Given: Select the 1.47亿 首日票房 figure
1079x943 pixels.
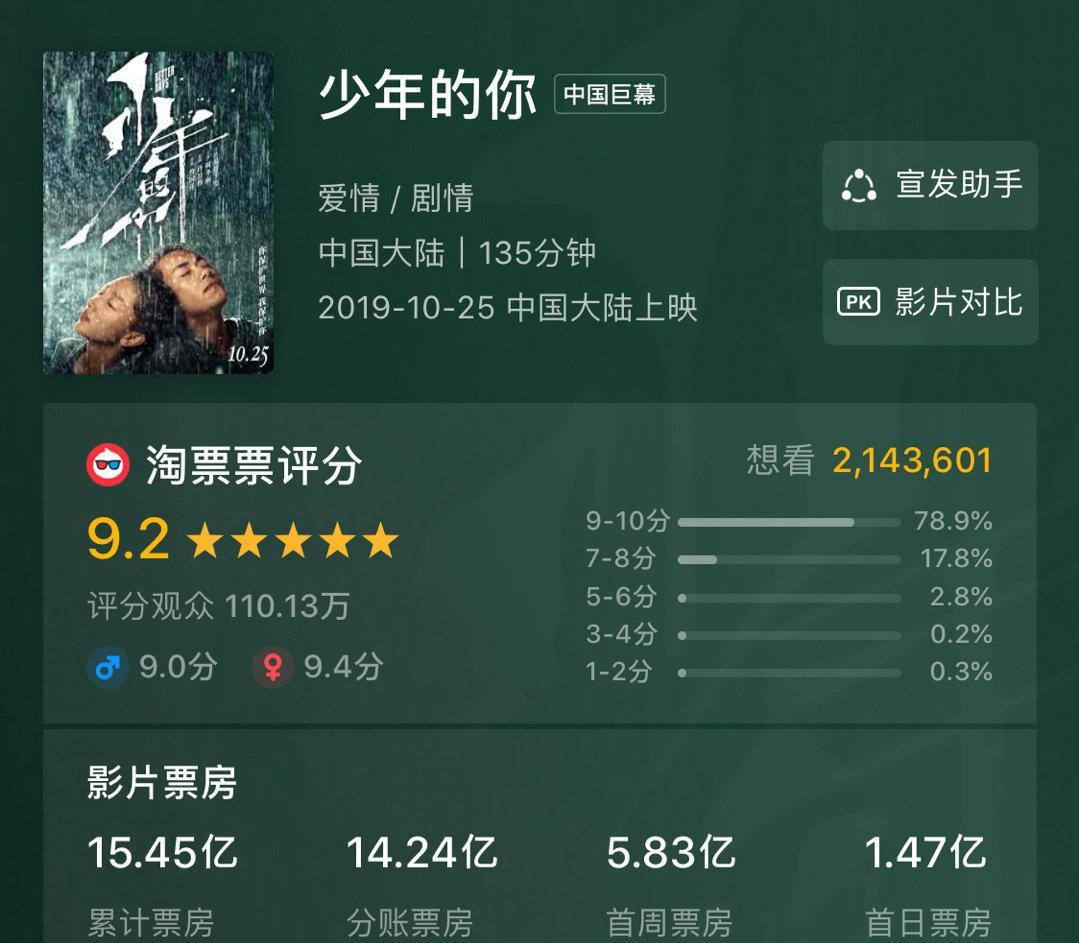Looking at the screenshot, I should [x=926, y=853].
